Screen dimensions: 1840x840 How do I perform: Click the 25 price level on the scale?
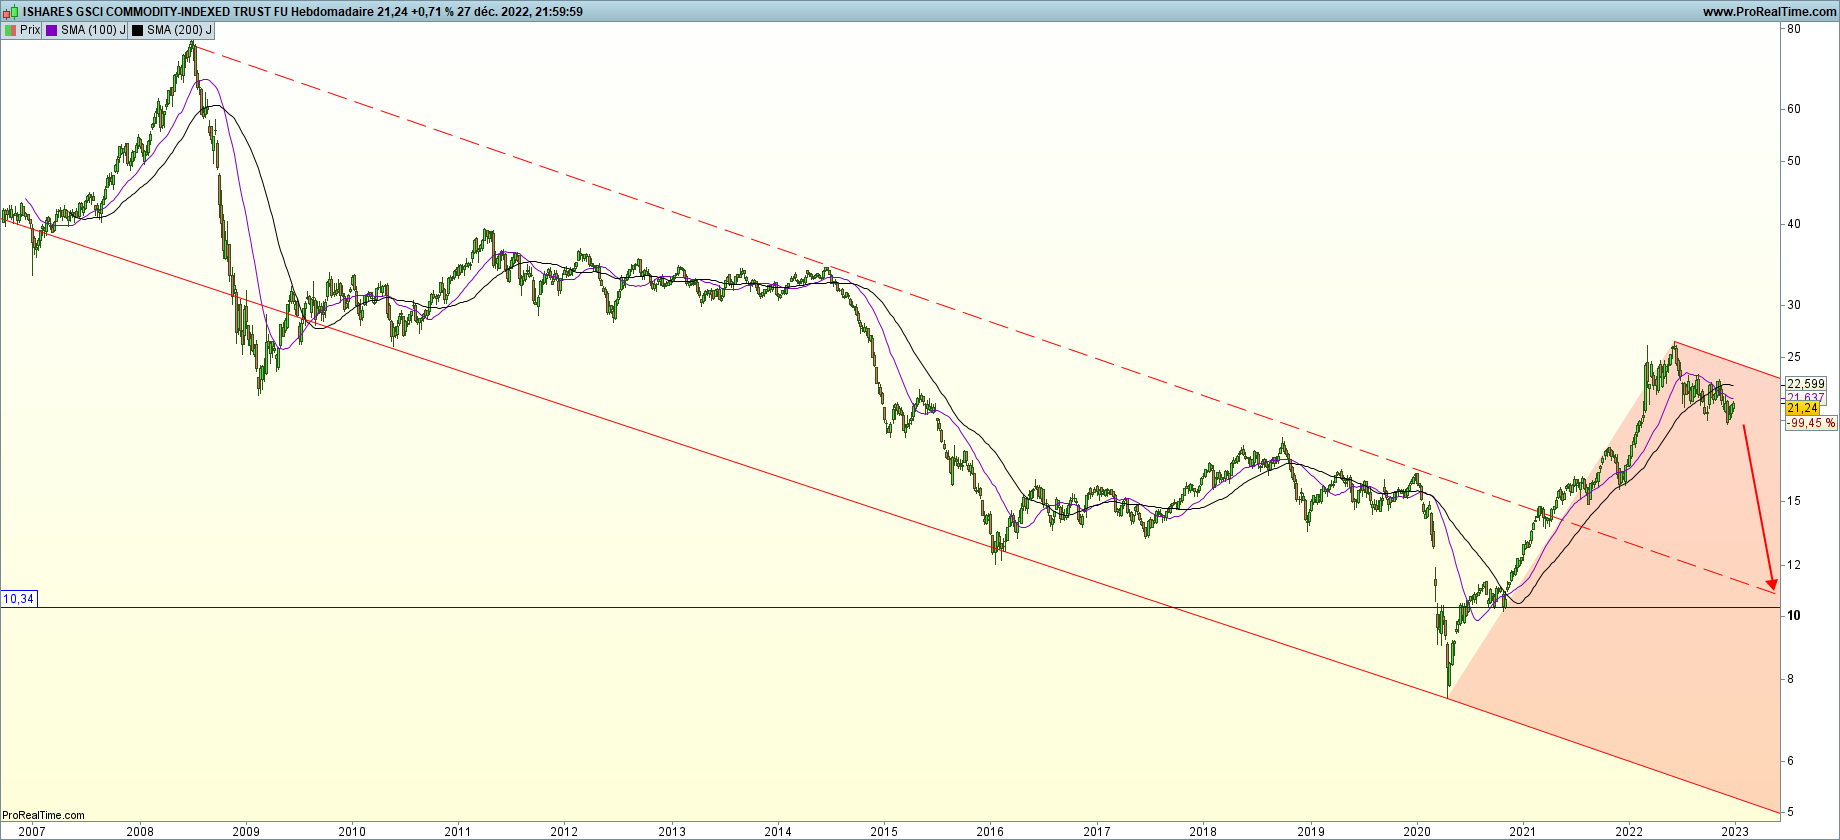point(1794,357)
